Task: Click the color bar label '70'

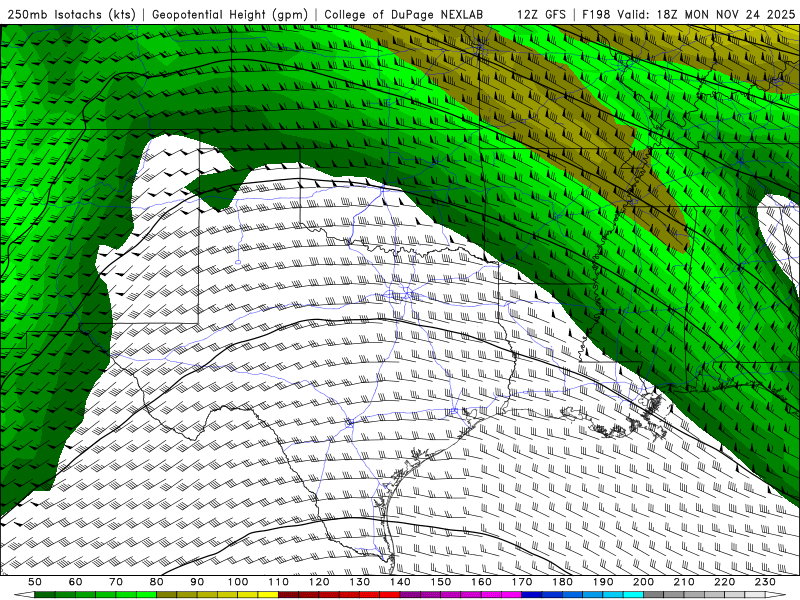Action: [116, 582]
